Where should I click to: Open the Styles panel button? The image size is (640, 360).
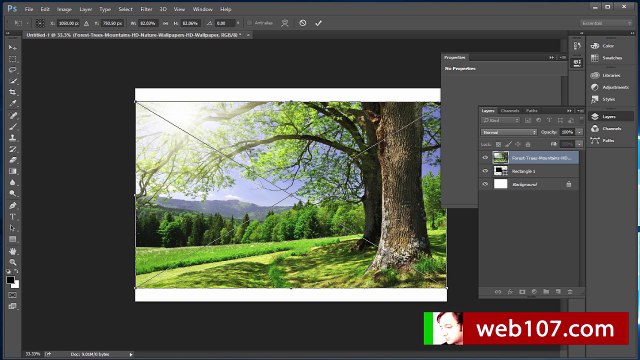pyautogui.click(x=604, y=99)
